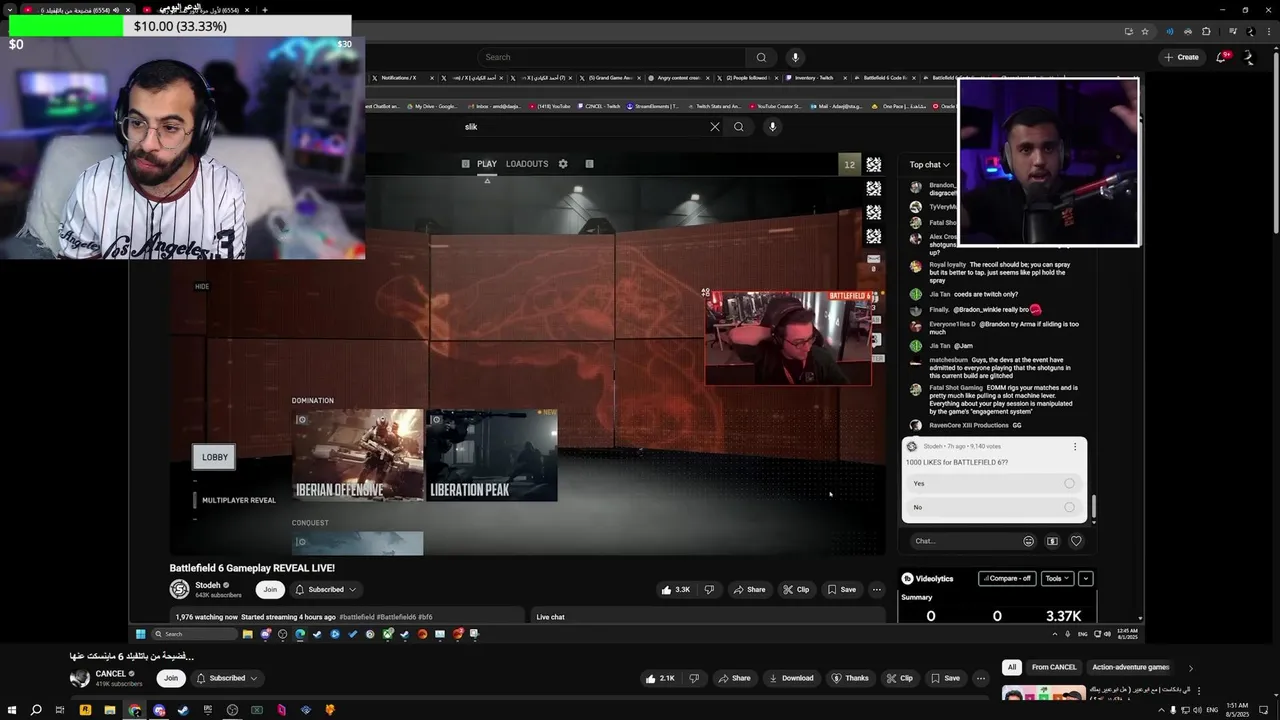
Task: Open the Windows Start menu on bottom taskbar
Action: [12, 710]
